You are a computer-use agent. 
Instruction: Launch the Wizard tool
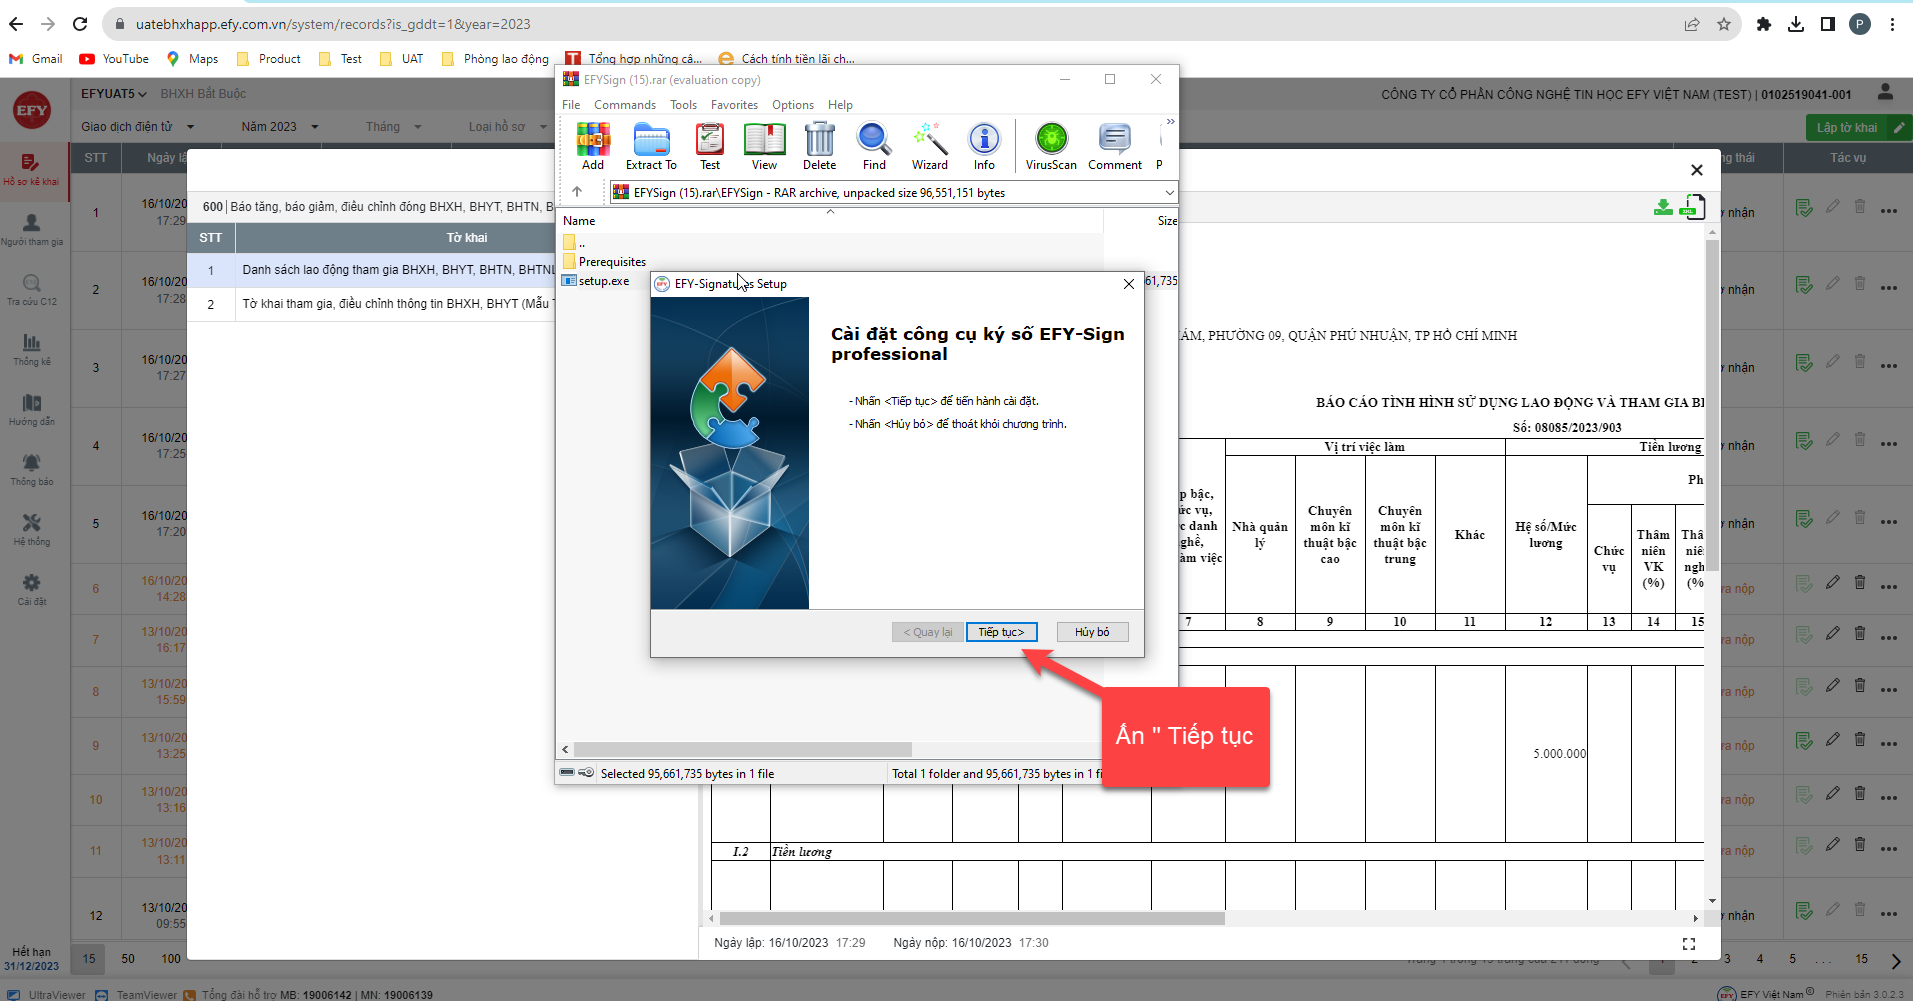[929, 146]
